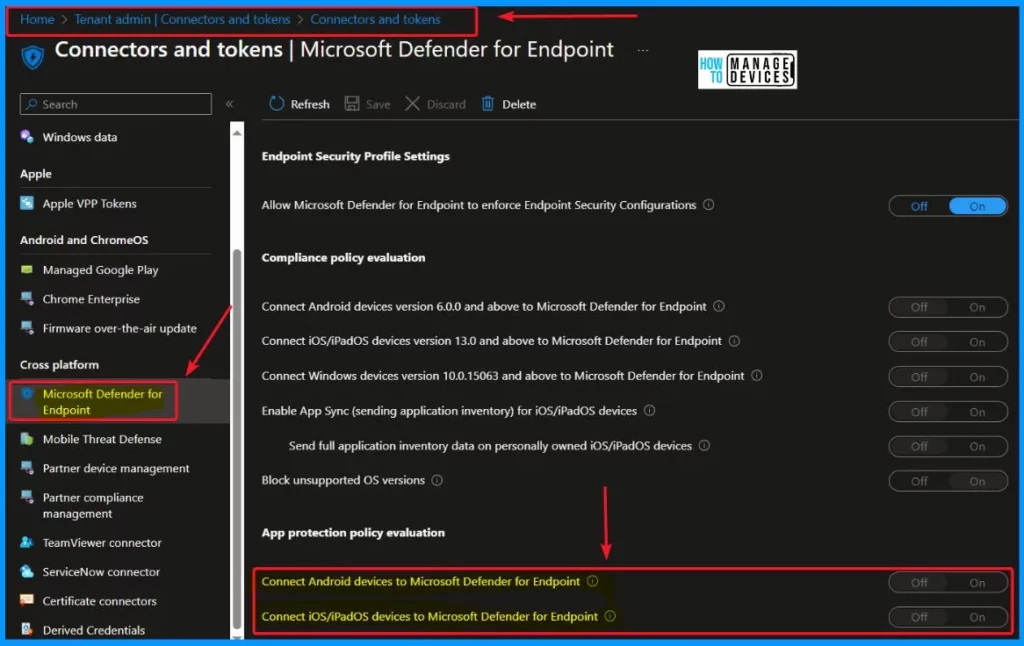The height and width of the screenshot is (646, 1024).
Task: Click info icon for app protection Android setting
Action: pyautogui.click(x=592, y=581)
